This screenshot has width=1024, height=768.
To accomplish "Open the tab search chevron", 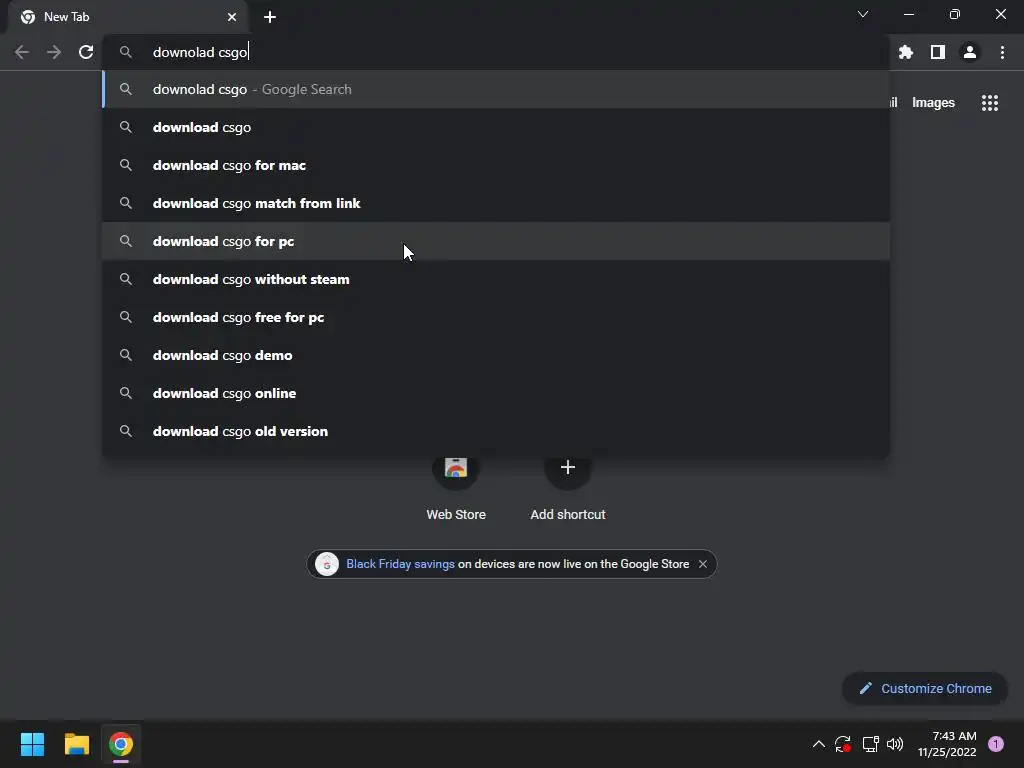I will pos(863,14).
